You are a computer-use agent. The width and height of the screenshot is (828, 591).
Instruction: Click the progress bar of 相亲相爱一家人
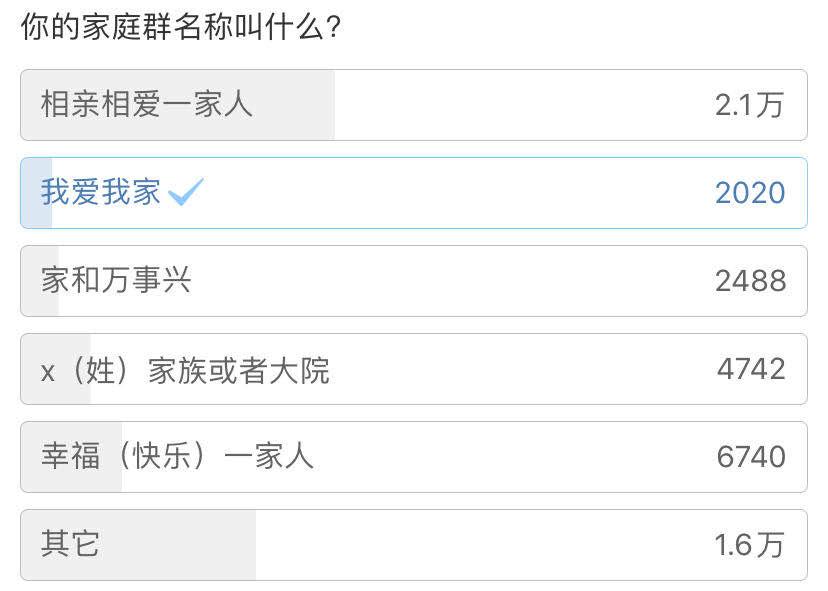(x=180, y=103)
